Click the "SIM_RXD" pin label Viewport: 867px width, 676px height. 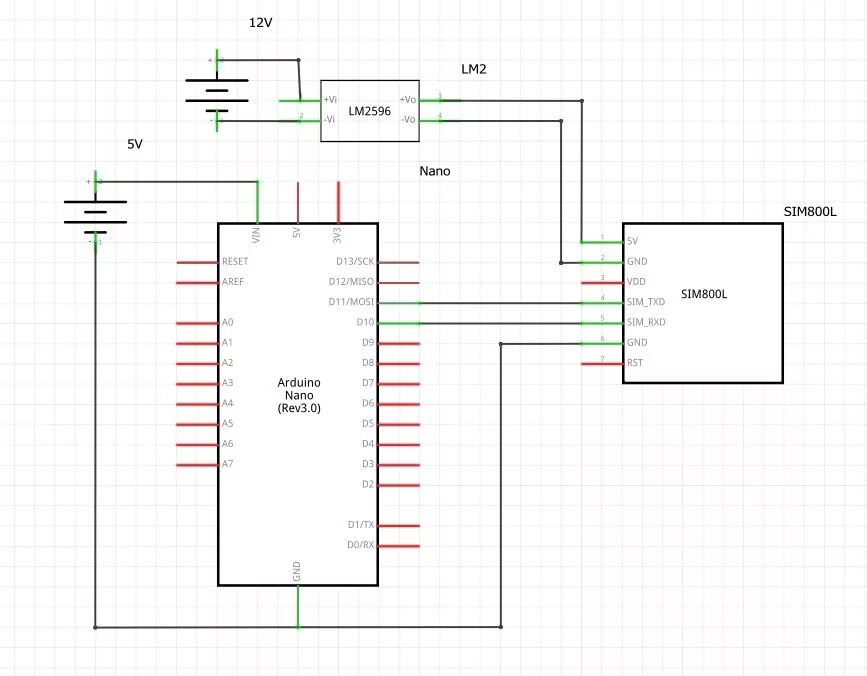(646, 322)
